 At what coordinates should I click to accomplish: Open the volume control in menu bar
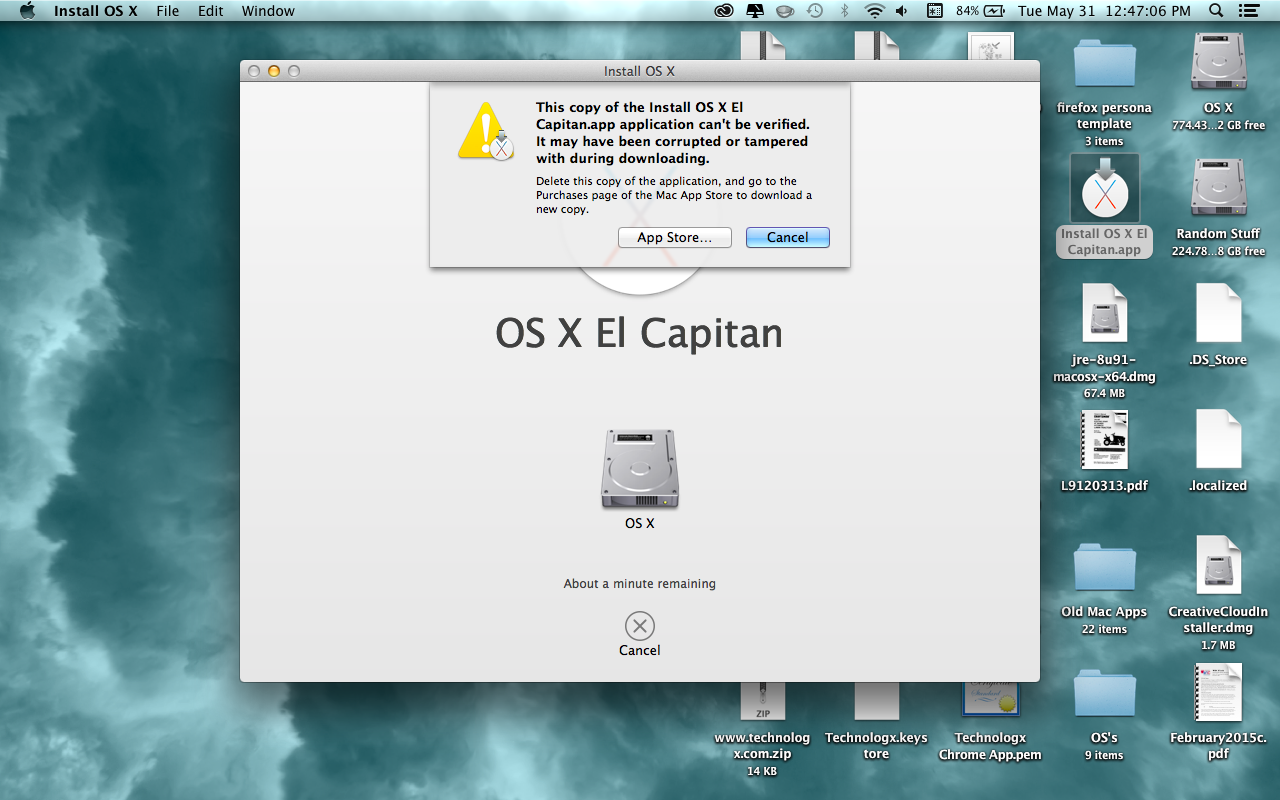click(x=902, y=11)
